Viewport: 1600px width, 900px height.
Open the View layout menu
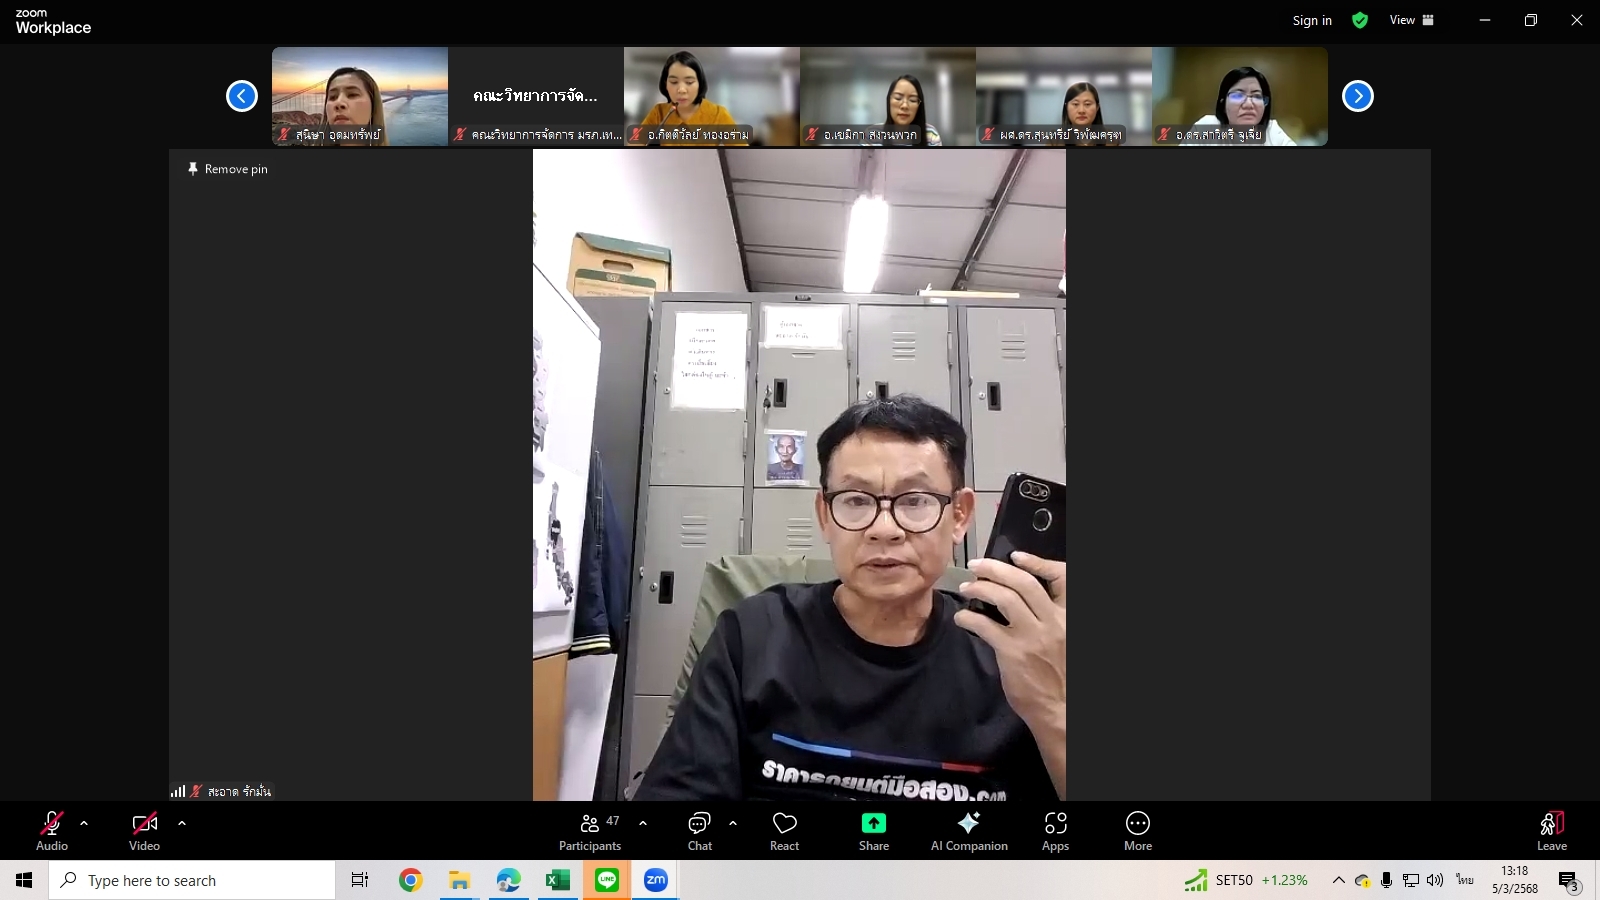pos(1411,20)
